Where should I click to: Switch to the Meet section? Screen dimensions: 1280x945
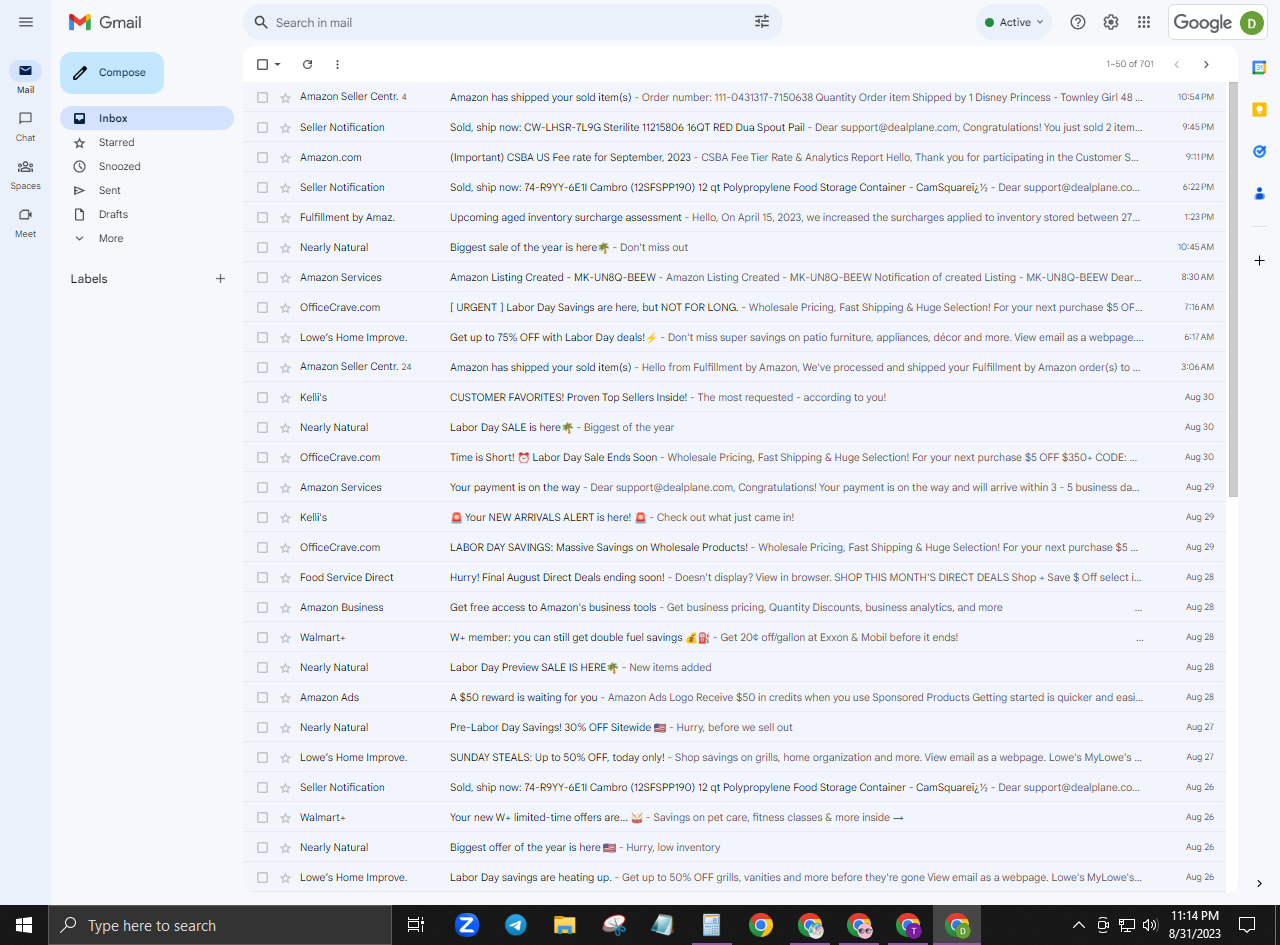(x=26, y=221)
